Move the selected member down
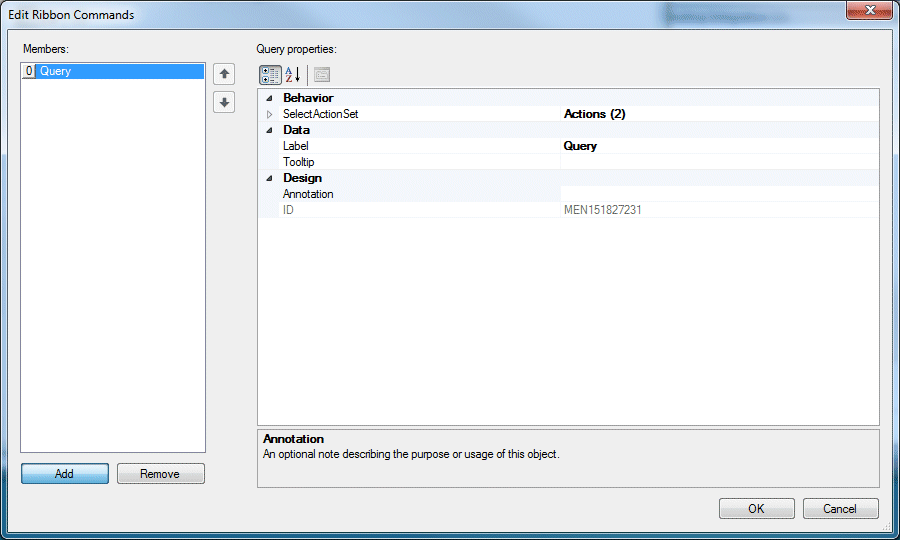The height and width of the screenshot is (540, 900). click(x=224, y=103)
